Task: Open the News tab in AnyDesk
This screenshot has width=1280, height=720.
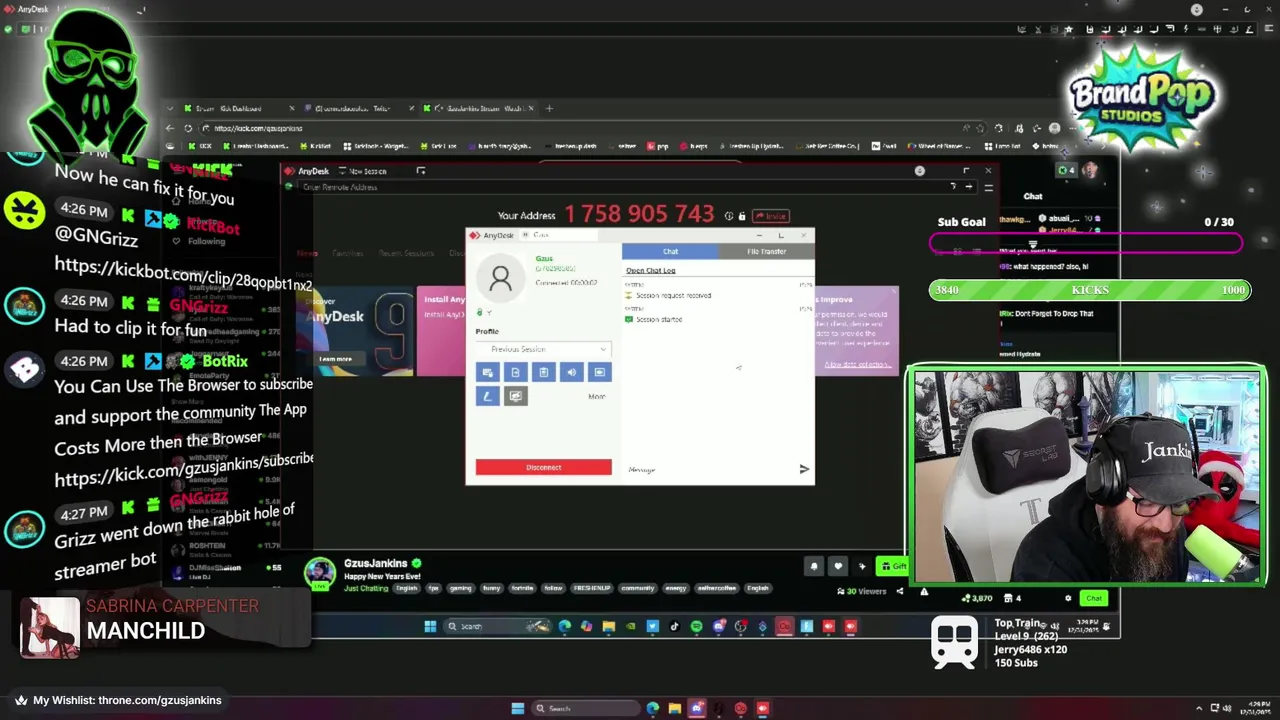Action: pyautogui.click(x=307, y=253)
